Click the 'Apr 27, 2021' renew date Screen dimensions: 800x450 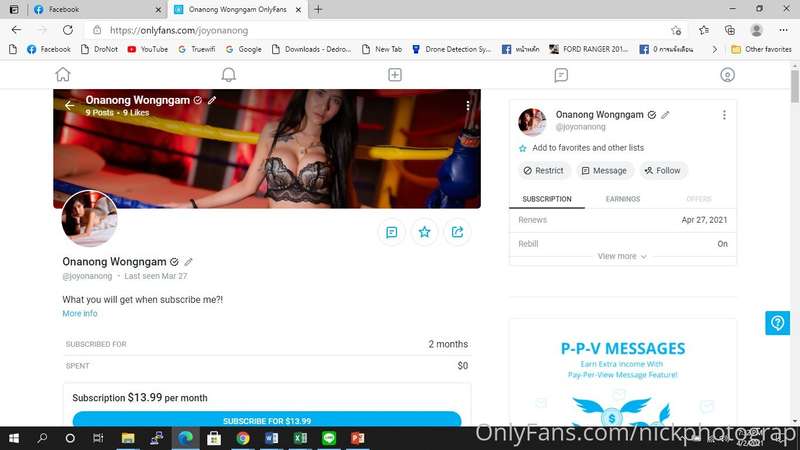point(704,220)
